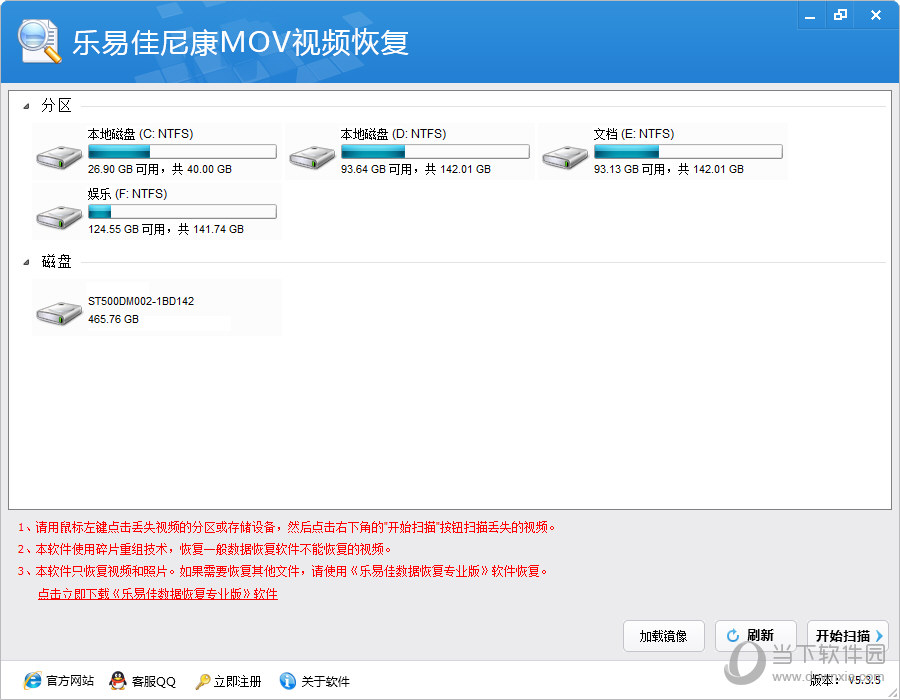Click the 本地磁盘 (C: NTFS) label
900x700 pixels.
(x=141, y=134)
